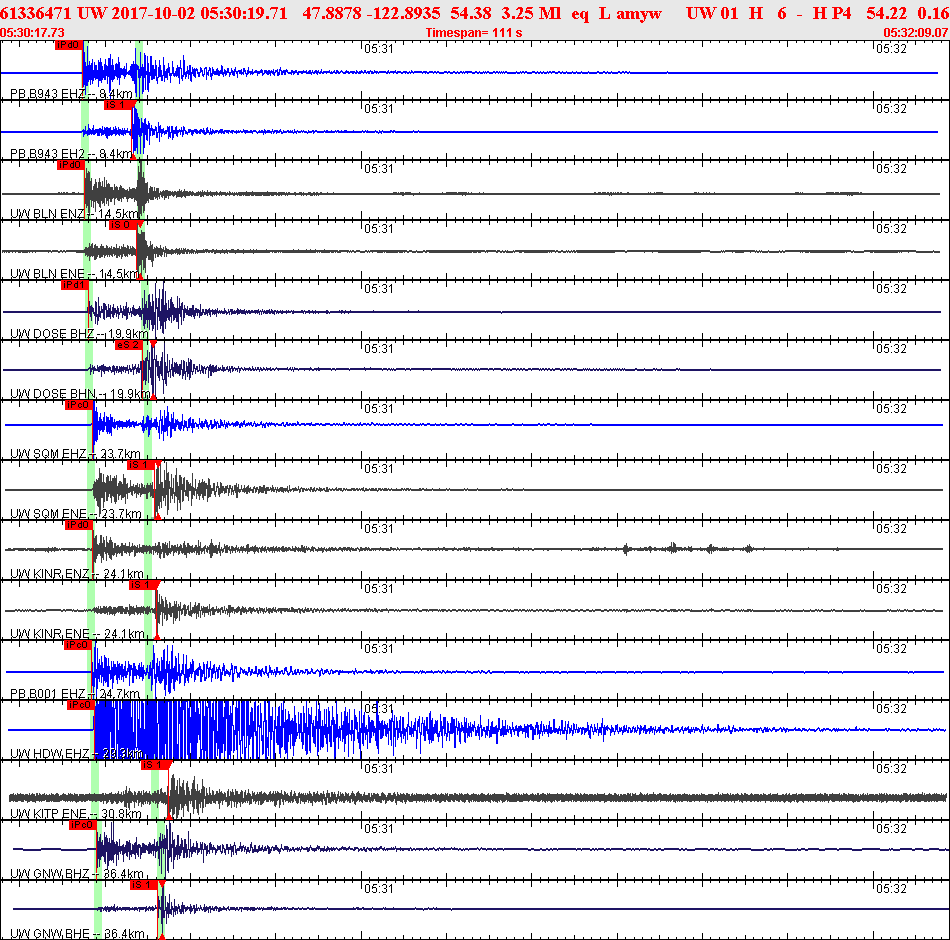Image resolution: width=950 pixels, height=940 pixels.
Task: Select the iPc0 pick flag on UW HDW EHZ
Action: pyautogui.click(x=81, y=705)
